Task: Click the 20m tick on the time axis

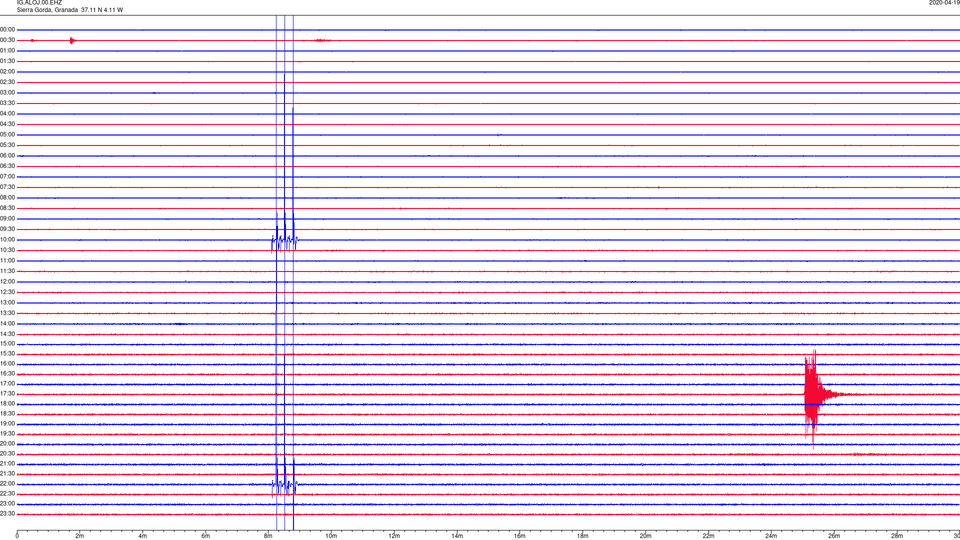Action: [645, 536]
